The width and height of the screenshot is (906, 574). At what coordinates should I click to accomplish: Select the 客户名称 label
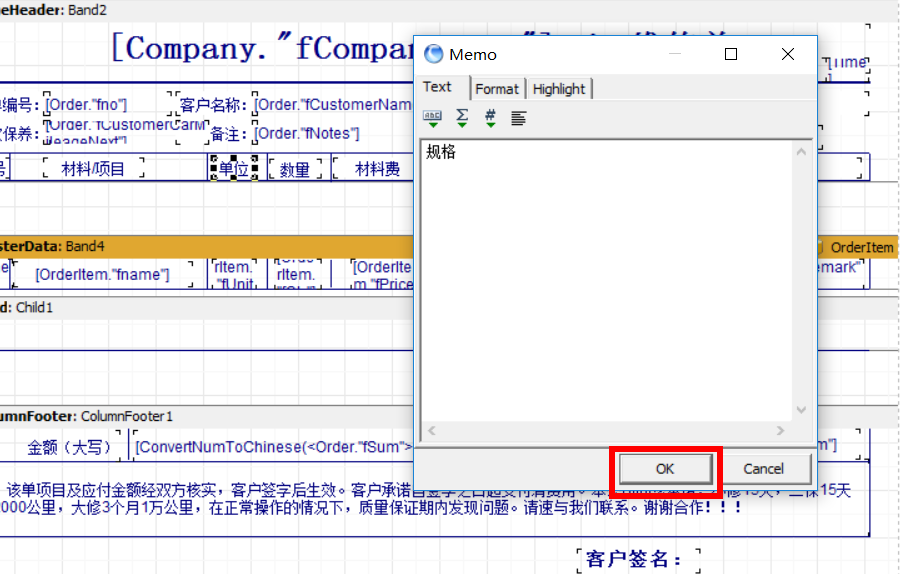tap(213, 105)
